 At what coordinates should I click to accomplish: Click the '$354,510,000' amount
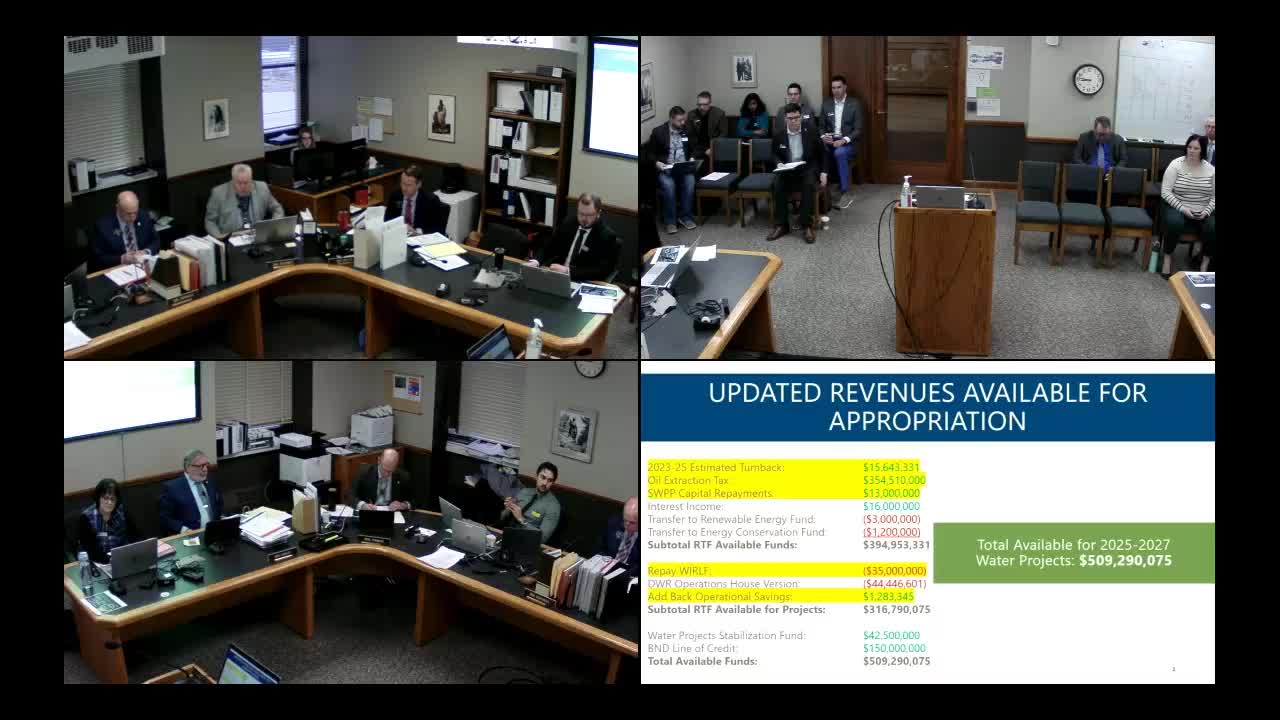[894, 480]
